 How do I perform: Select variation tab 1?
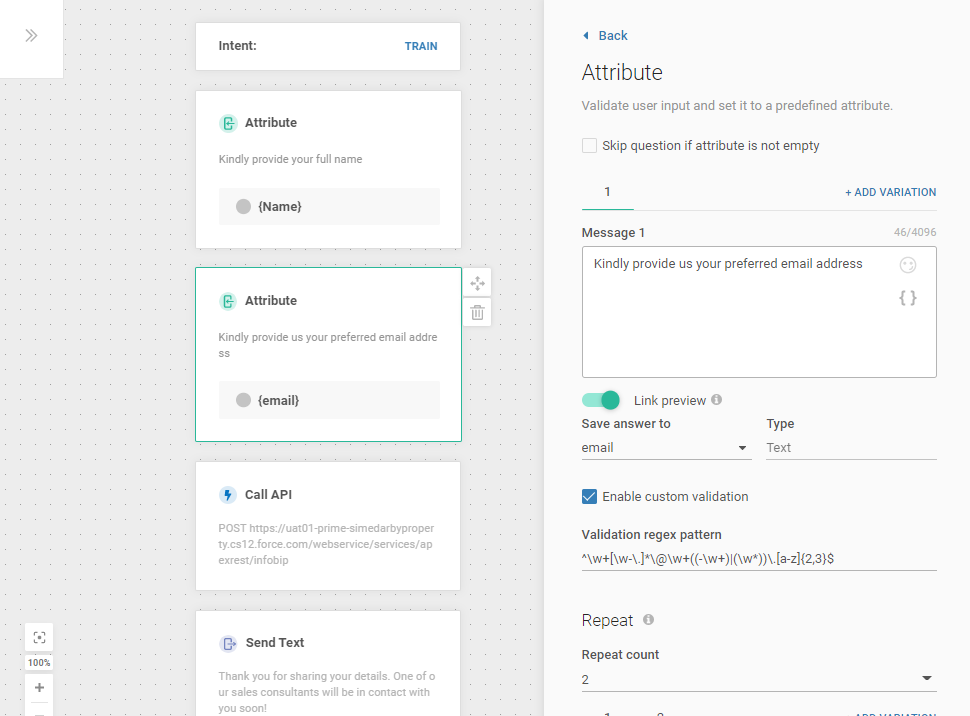607,192
